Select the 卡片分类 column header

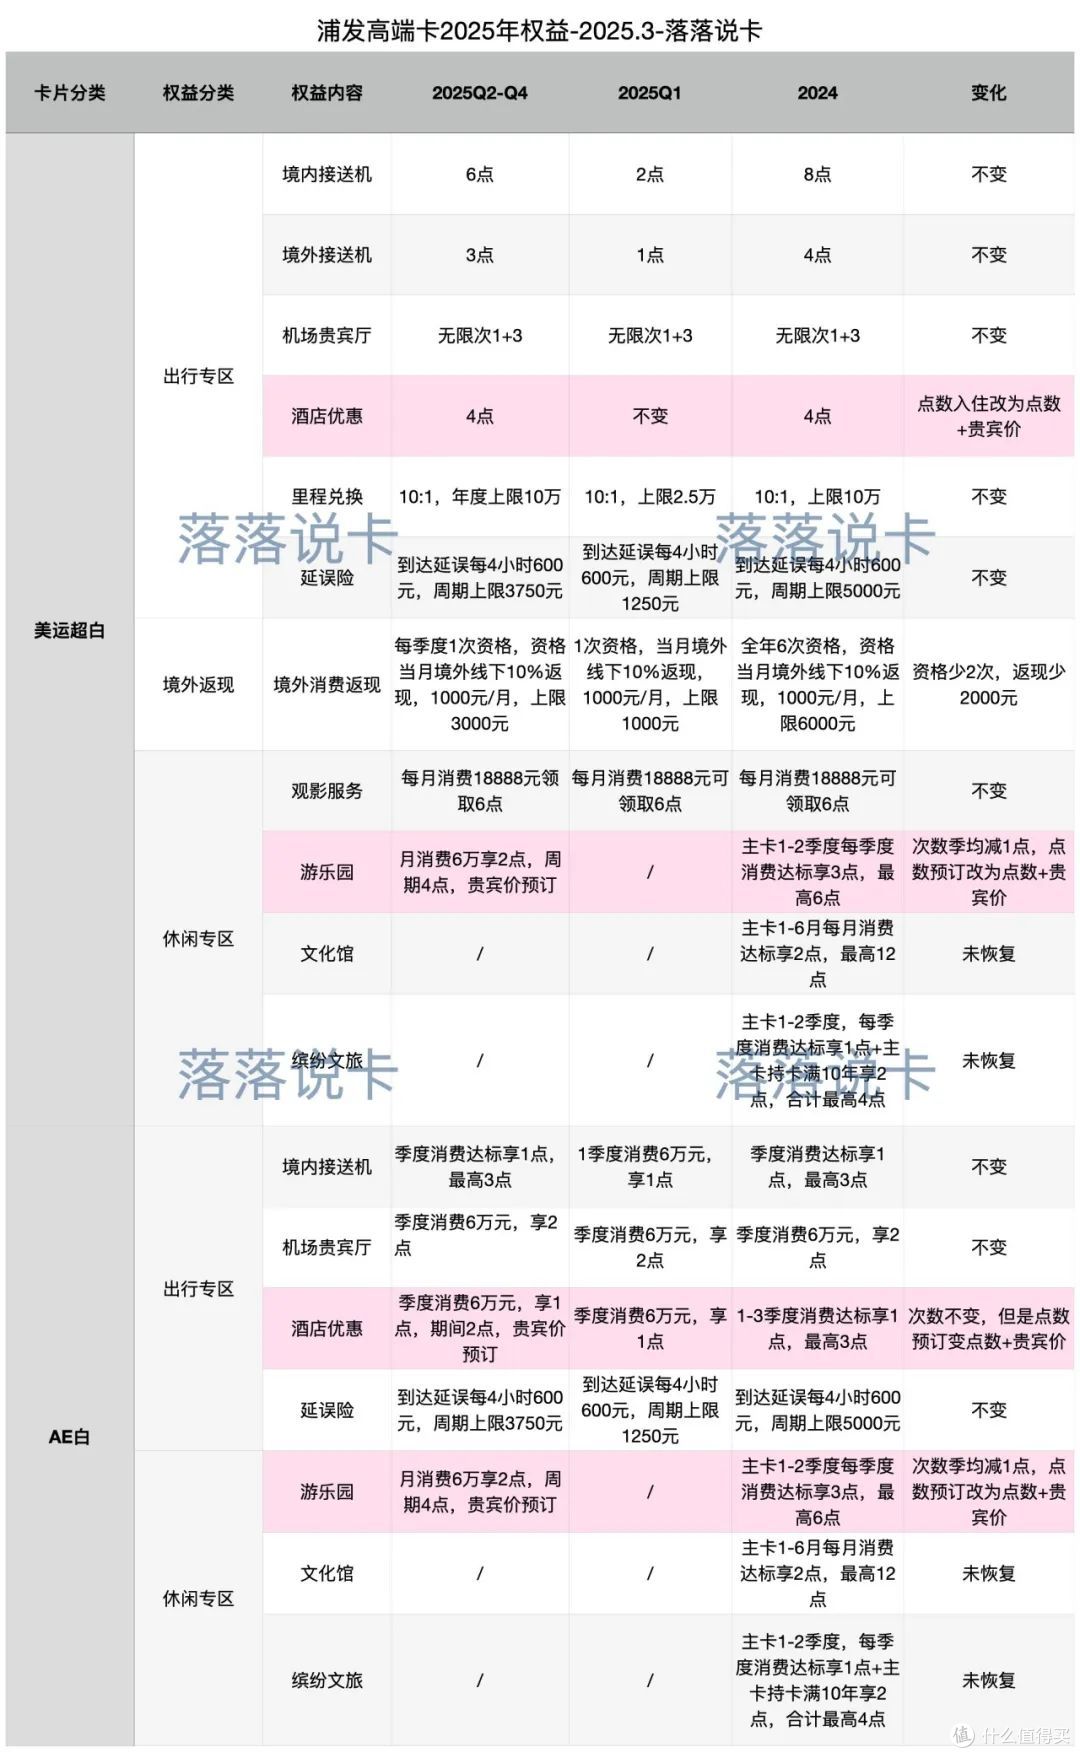69,93
